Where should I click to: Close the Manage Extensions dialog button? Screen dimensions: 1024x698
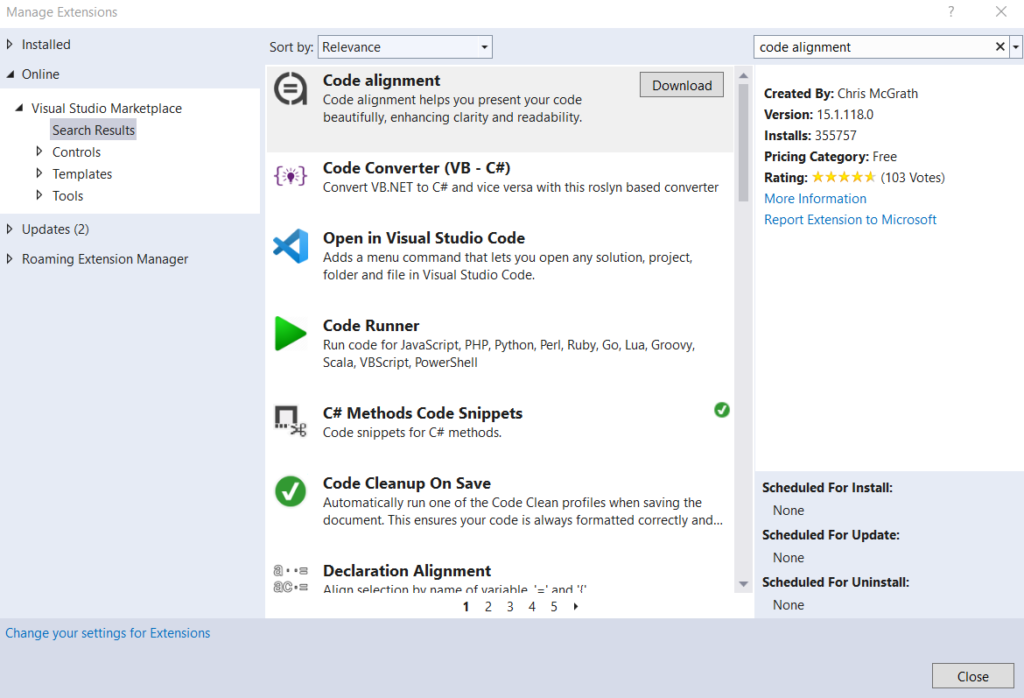pyautogui.click(x=972, y=676)
